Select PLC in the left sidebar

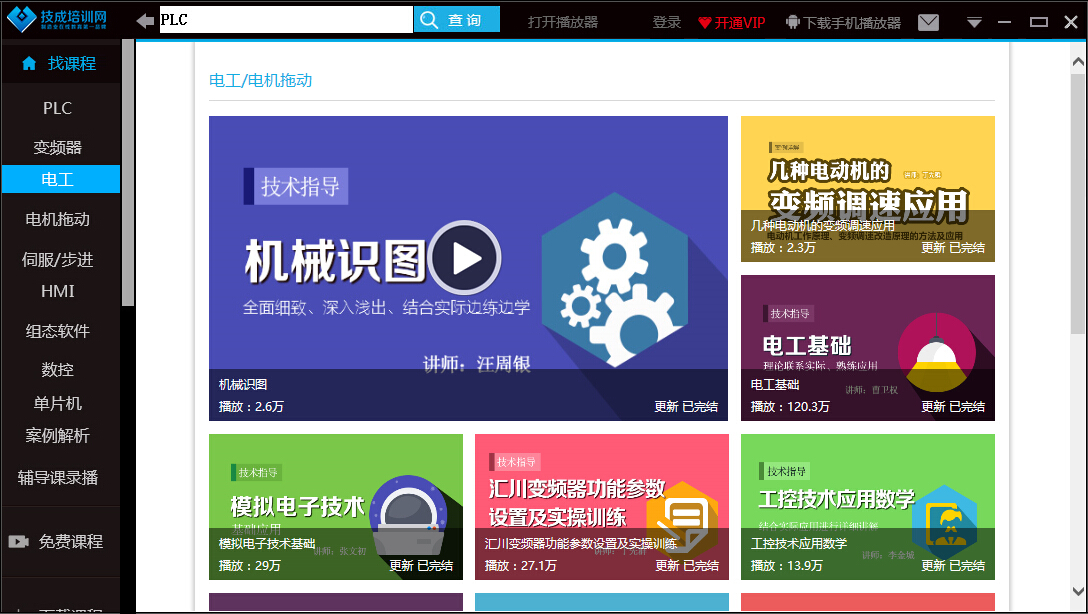[x=58, y=108]
